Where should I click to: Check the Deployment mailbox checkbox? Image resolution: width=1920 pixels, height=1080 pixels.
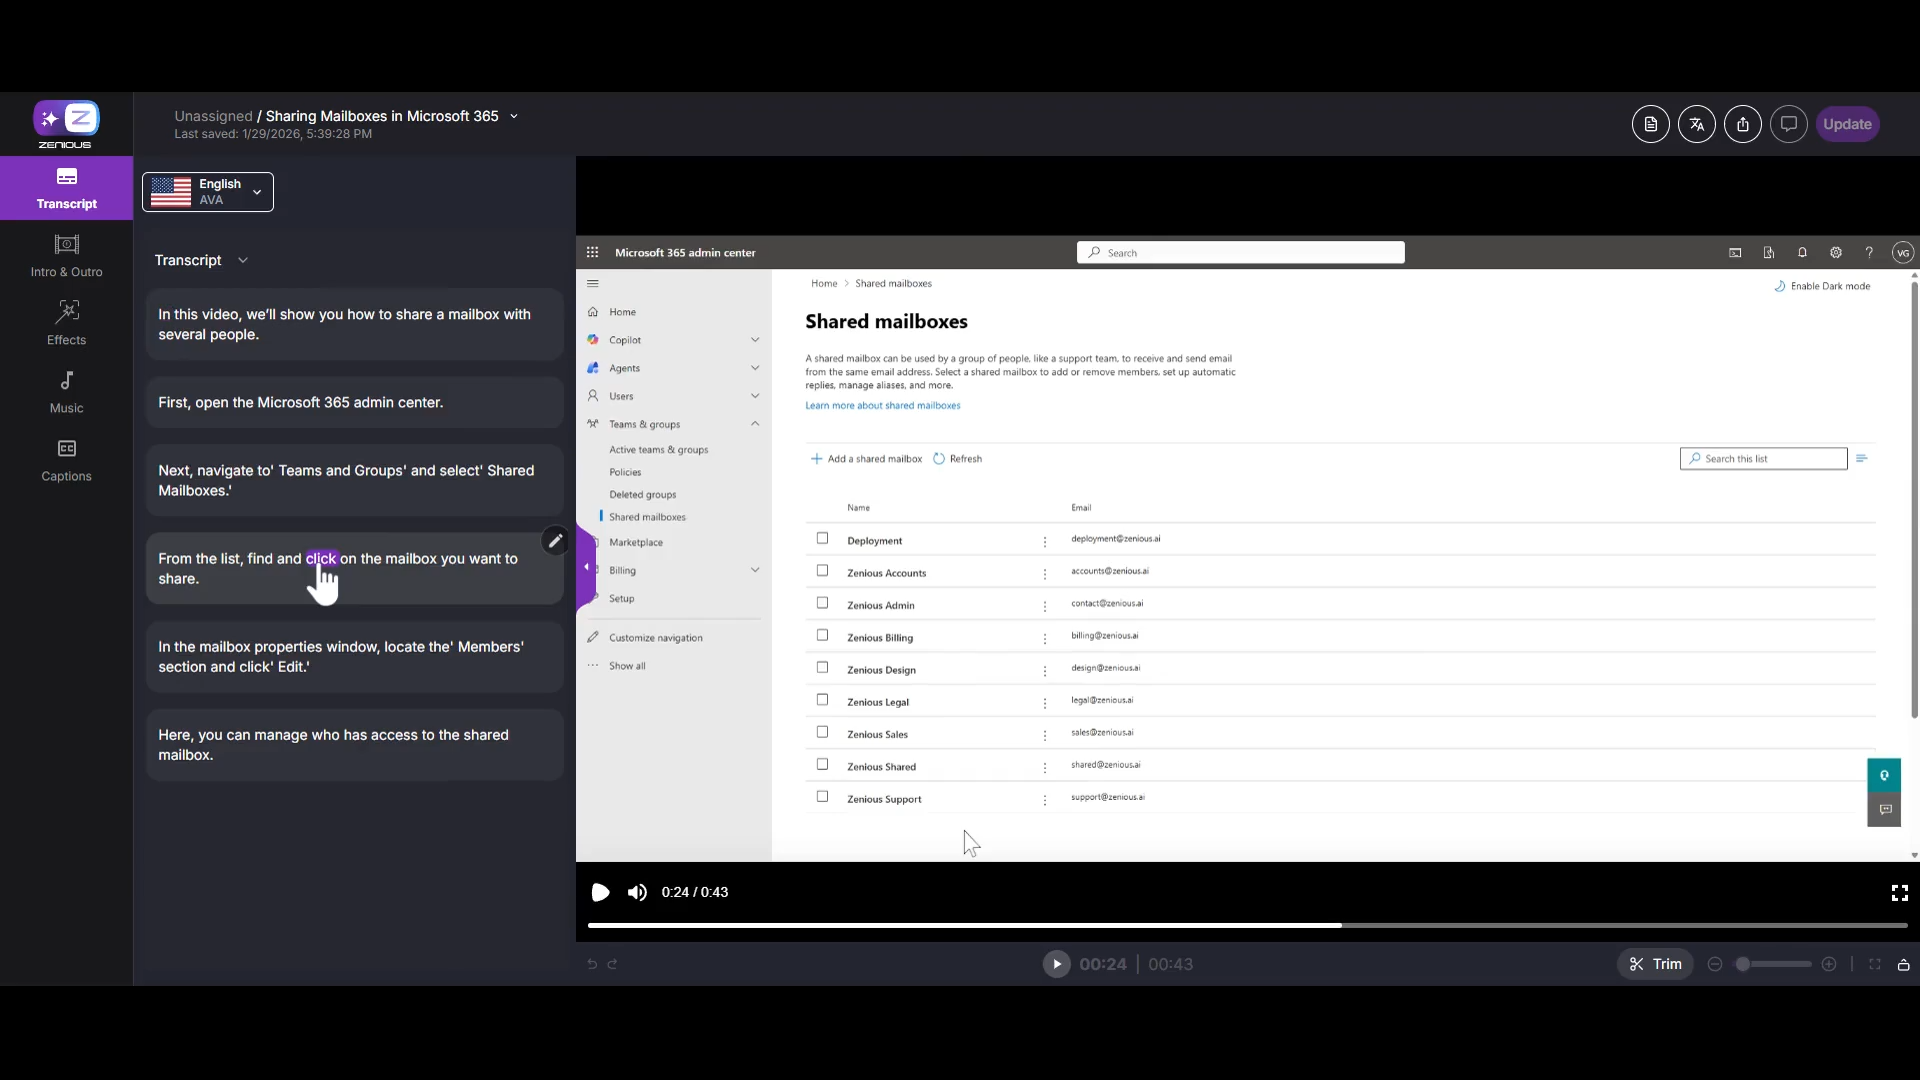[x=822, y=538]
